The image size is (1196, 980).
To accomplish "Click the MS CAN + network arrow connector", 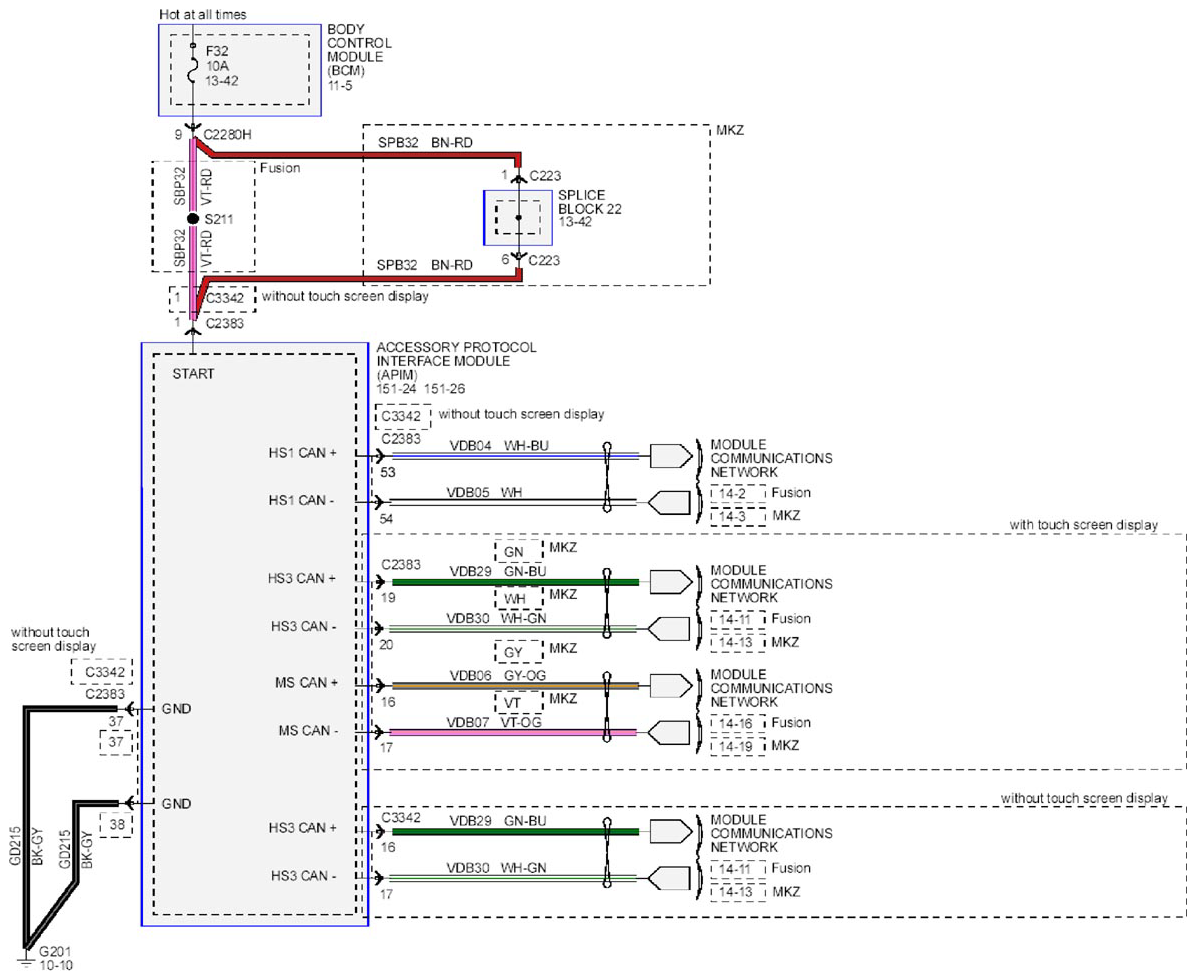I will point(671,686).
